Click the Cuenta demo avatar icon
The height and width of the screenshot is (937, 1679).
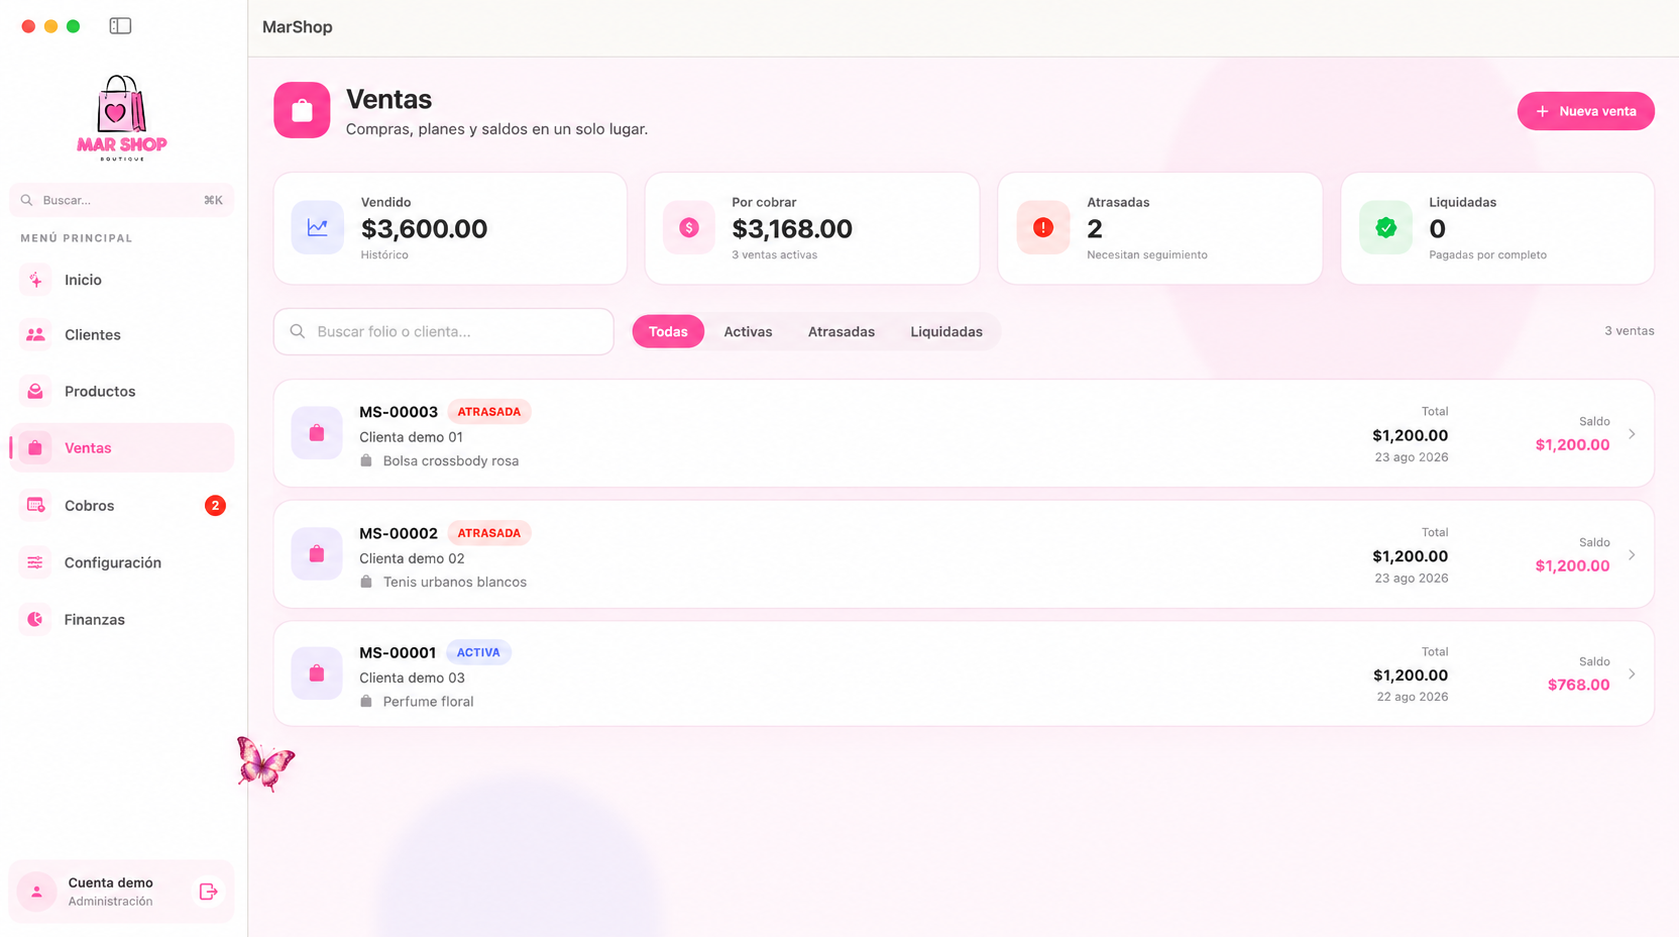pyautogui.click(x=37, y=891)
